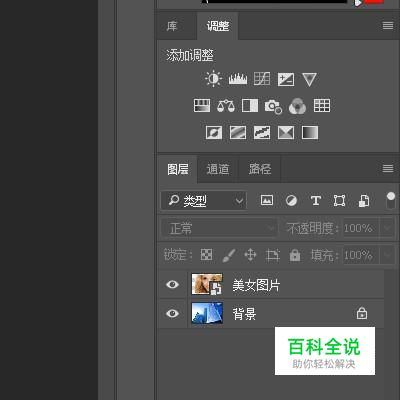Open the 填充 fill slider arrow
Screen dimensions: 400x400
pos(388,255)
